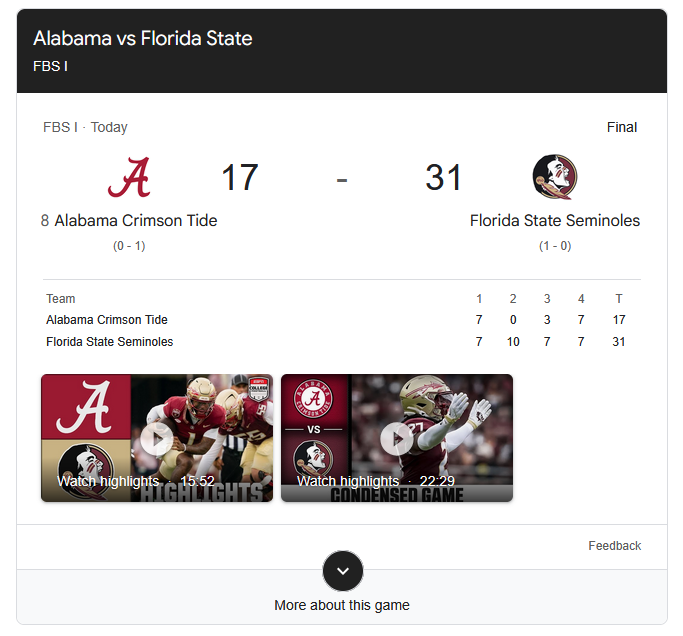The image size is (683, 636).
Task: Click the Florida State Seminoles logo
Action: (x=555, y=177)
